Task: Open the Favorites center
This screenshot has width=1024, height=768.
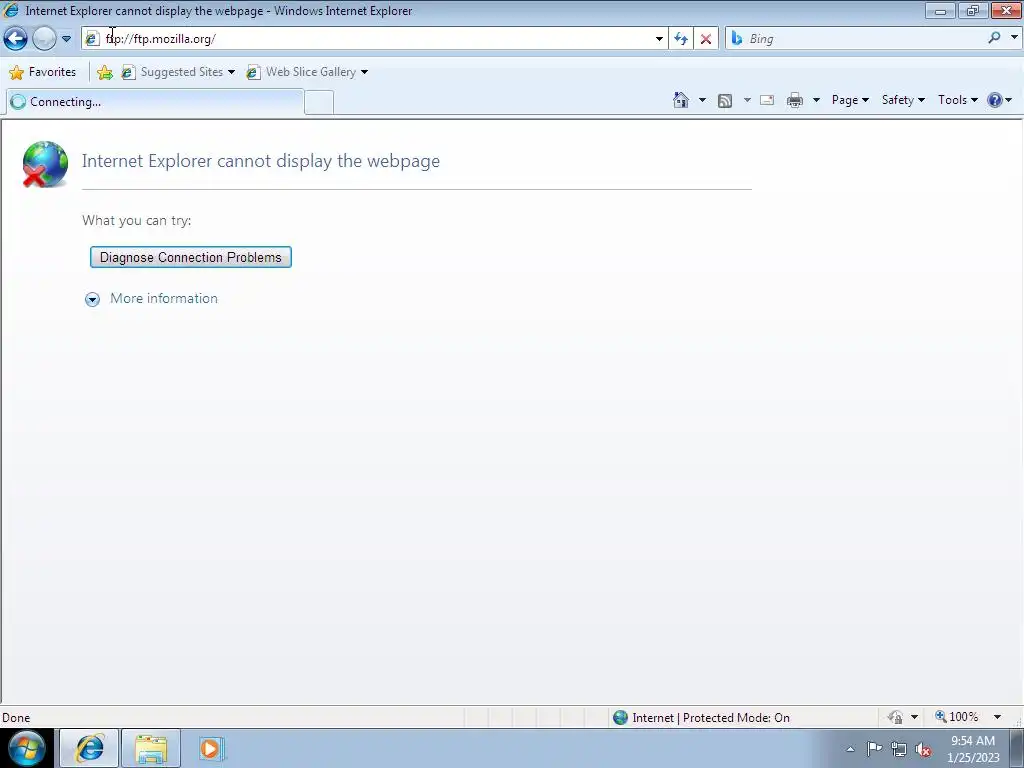Action: tap(42, 72)
